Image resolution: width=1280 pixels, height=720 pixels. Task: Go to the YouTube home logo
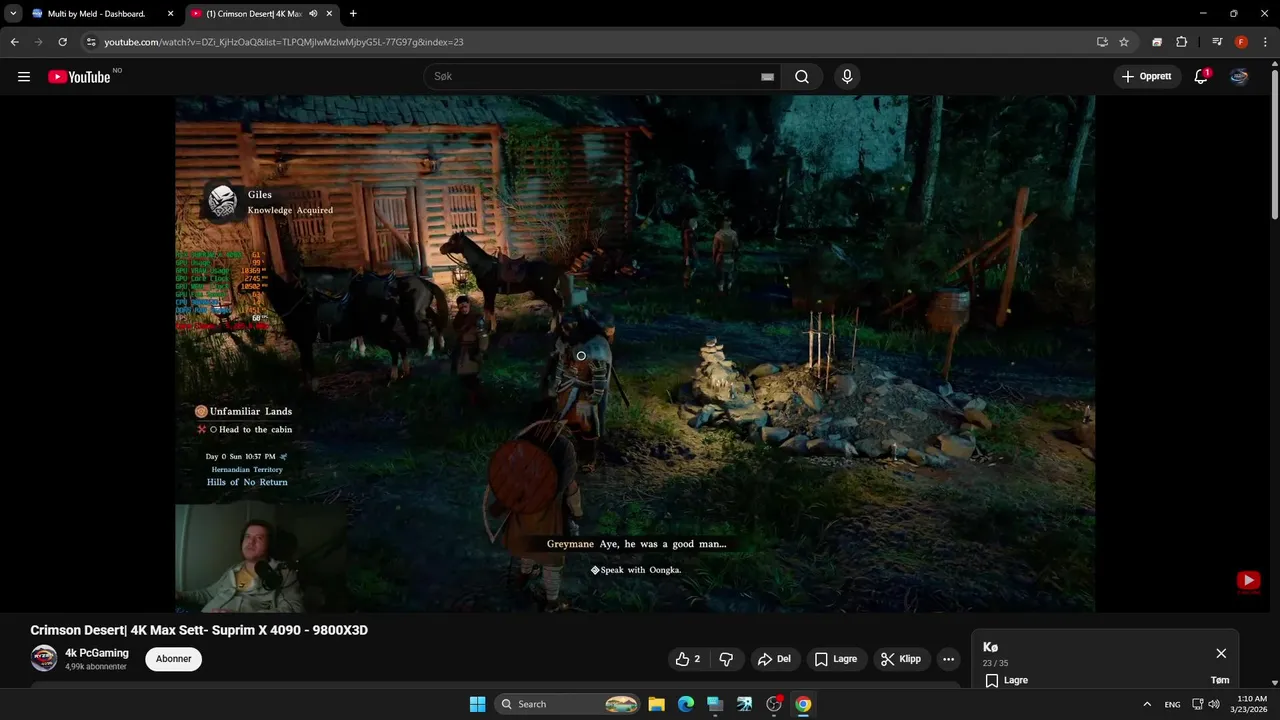point(79,77)
